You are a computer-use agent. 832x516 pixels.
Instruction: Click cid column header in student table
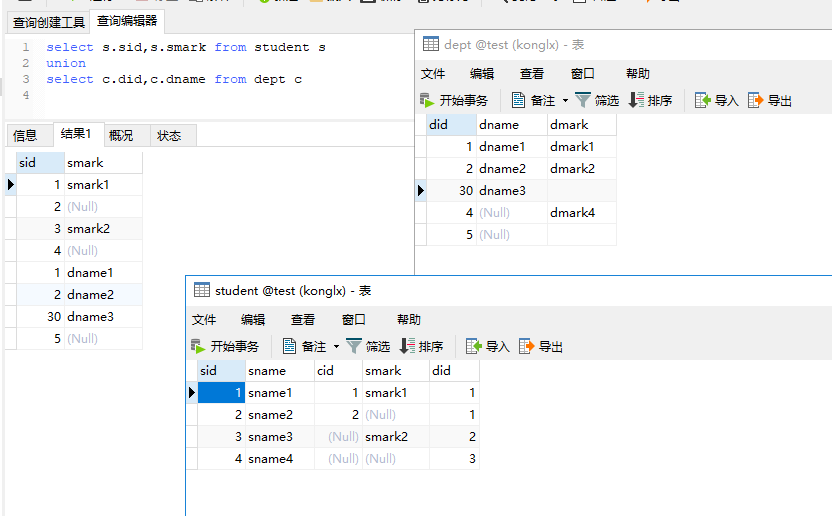click(338, 371)
